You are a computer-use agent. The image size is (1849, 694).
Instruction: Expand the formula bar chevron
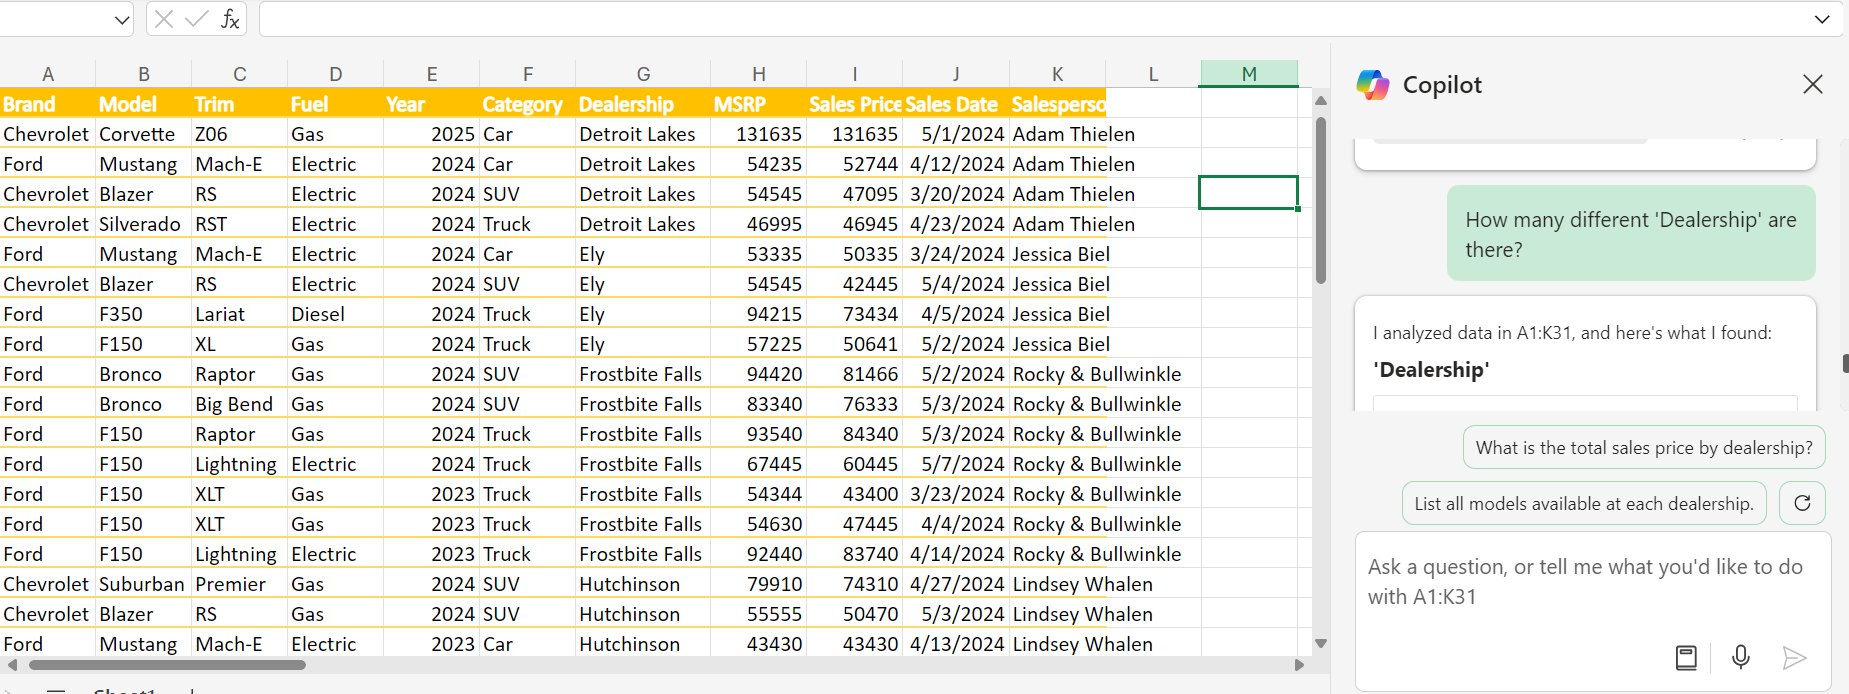point(1822,19)
